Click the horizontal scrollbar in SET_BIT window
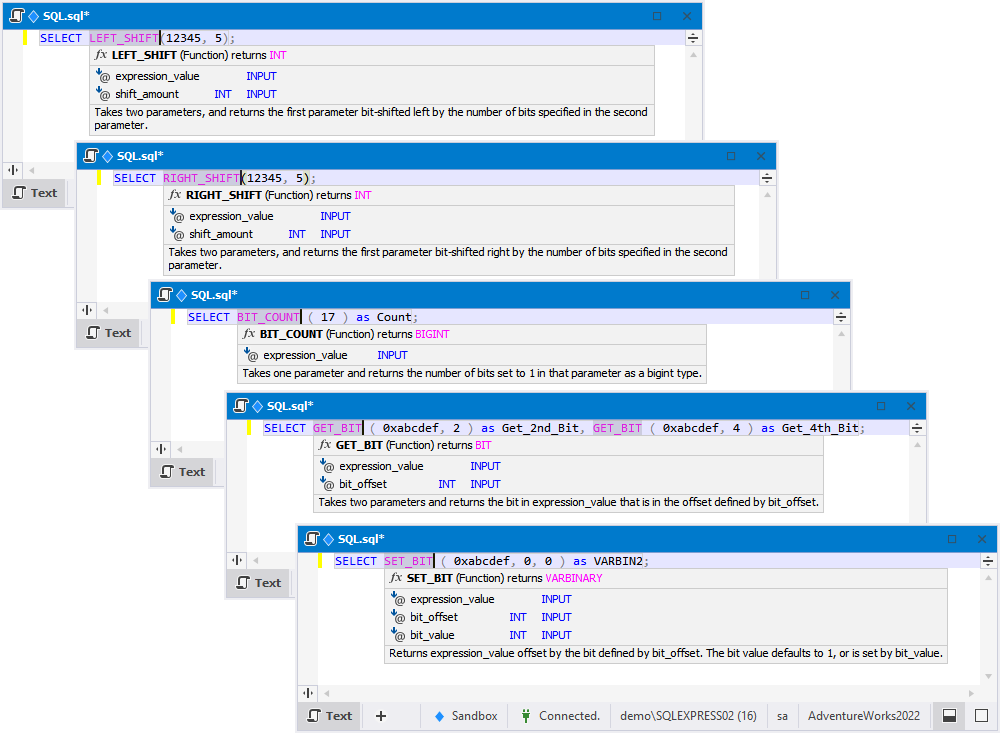The image size is (1000, 733). [648, 693]
